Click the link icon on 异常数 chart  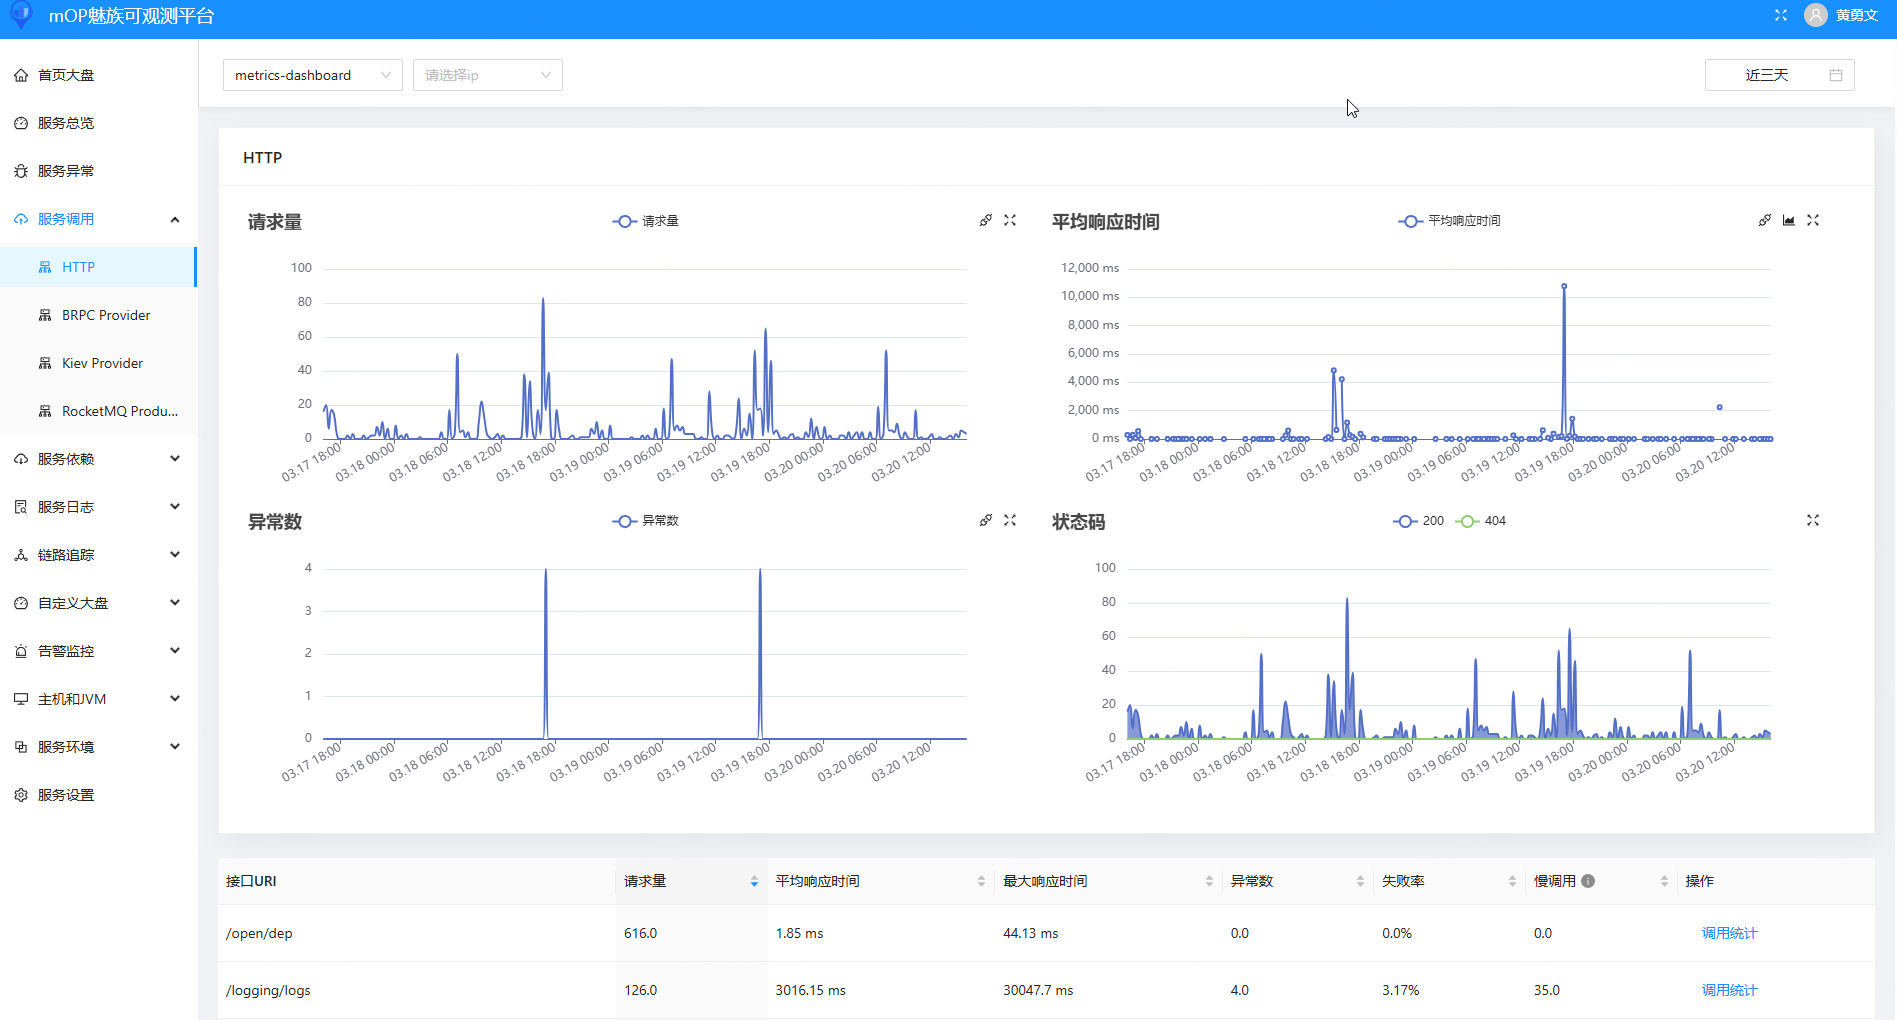click(x=985, y=520)
